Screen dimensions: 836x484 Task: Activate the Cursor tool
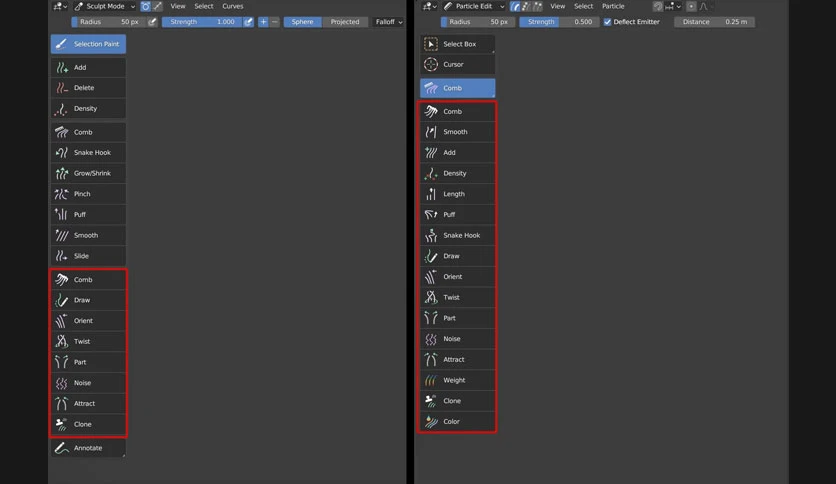click(457, 64)
